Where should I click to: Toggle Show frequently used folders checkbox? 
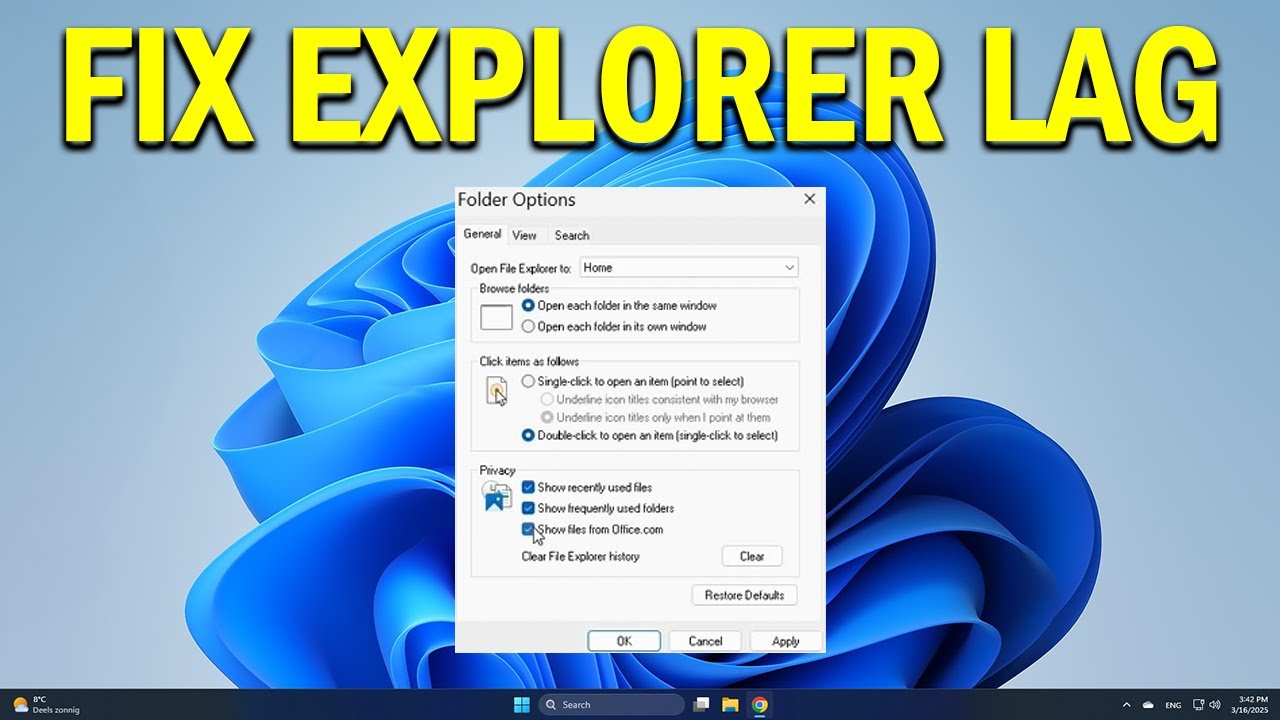point(528,509)
